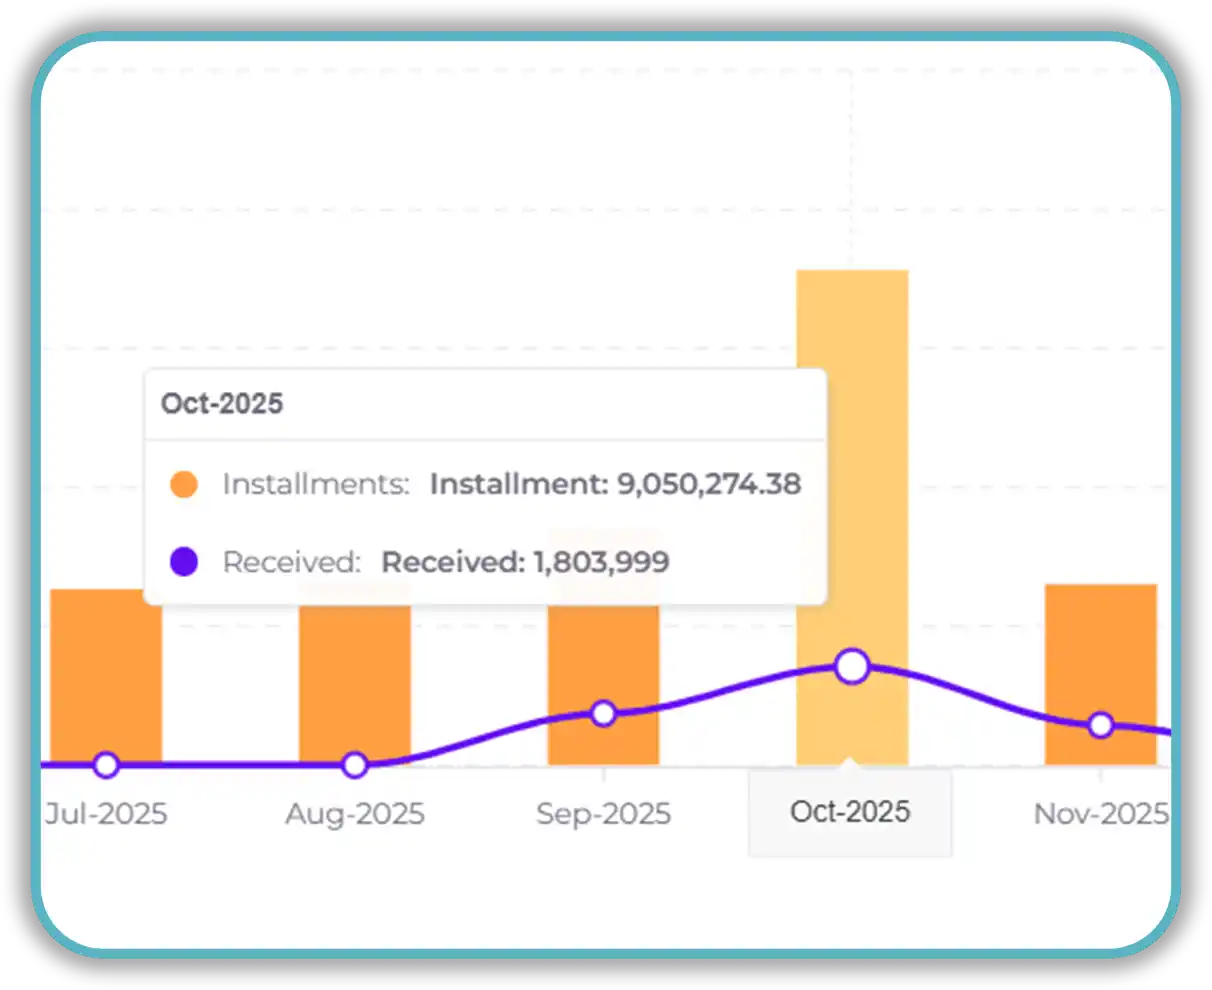Click the highlighted Oct-2025 axis label

pyautogui.click(x=850, y=811)
